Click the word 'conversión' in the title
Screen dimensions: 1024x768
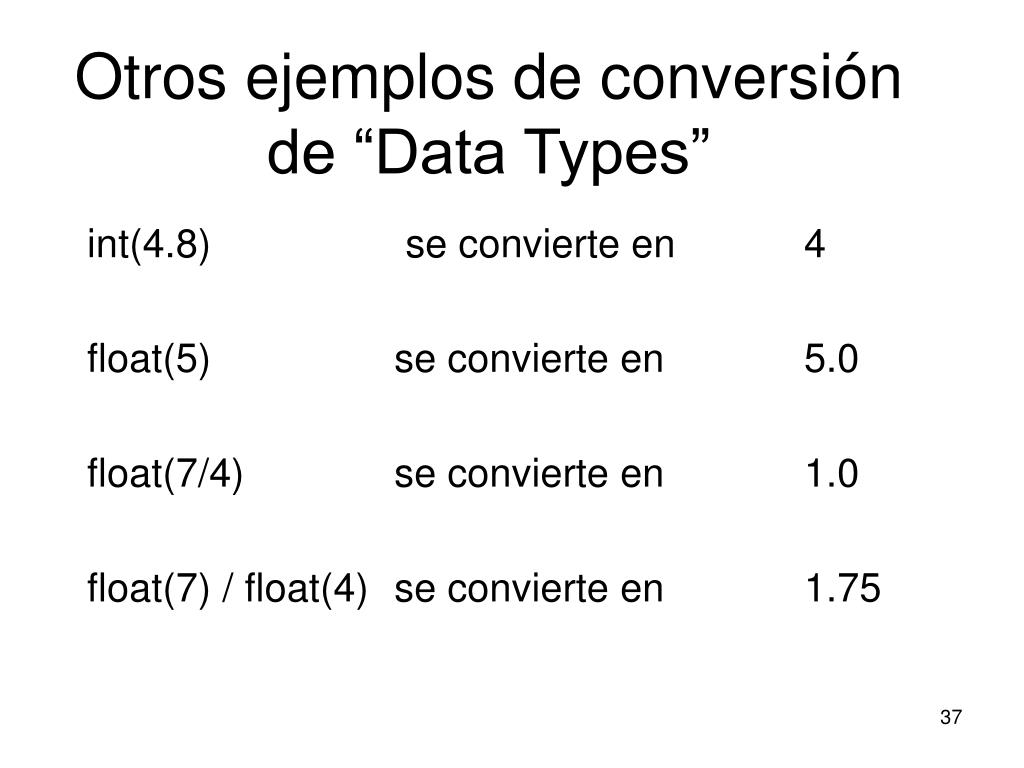coord(750,77)
